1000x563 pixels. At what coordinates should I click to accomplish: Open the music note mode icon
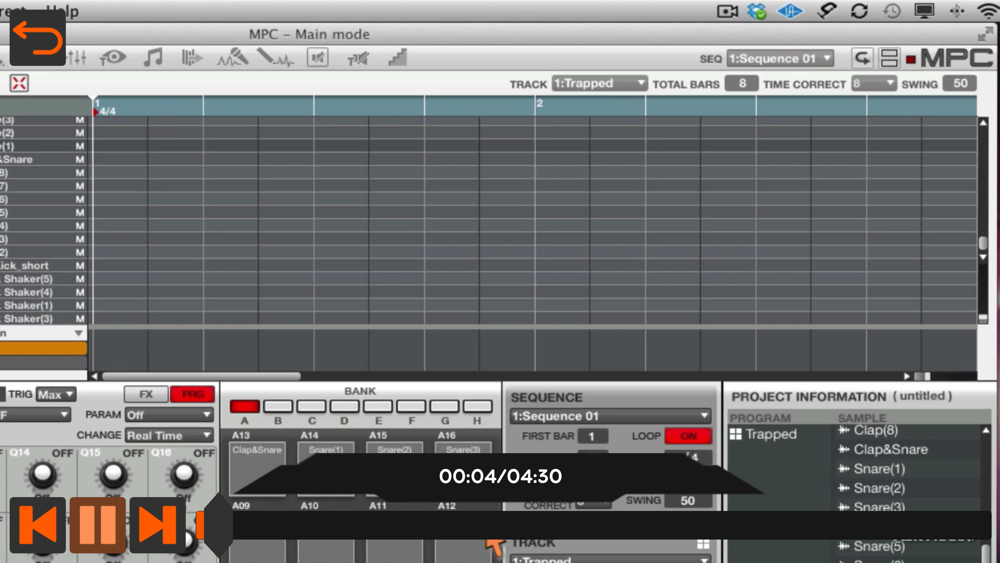pyautogui.click(x=152, y=57)
